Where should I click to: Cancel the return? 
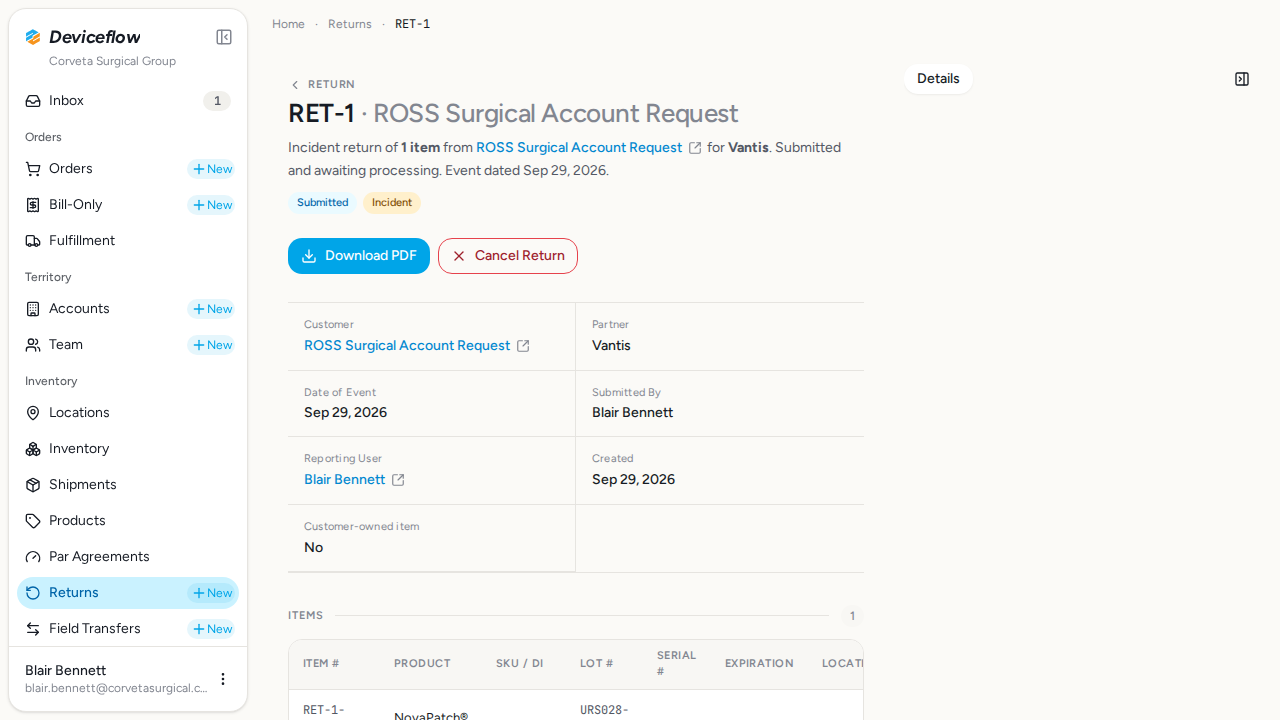(508, 256)
